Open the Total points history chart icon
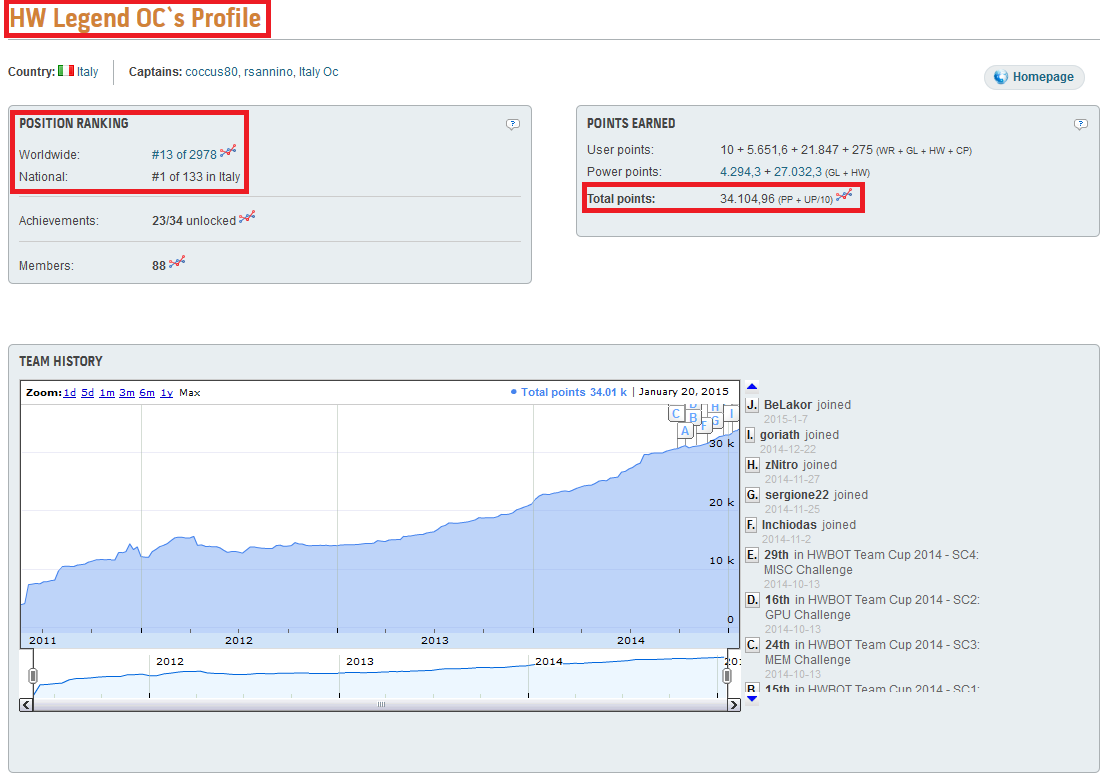 tap(844, 195)
